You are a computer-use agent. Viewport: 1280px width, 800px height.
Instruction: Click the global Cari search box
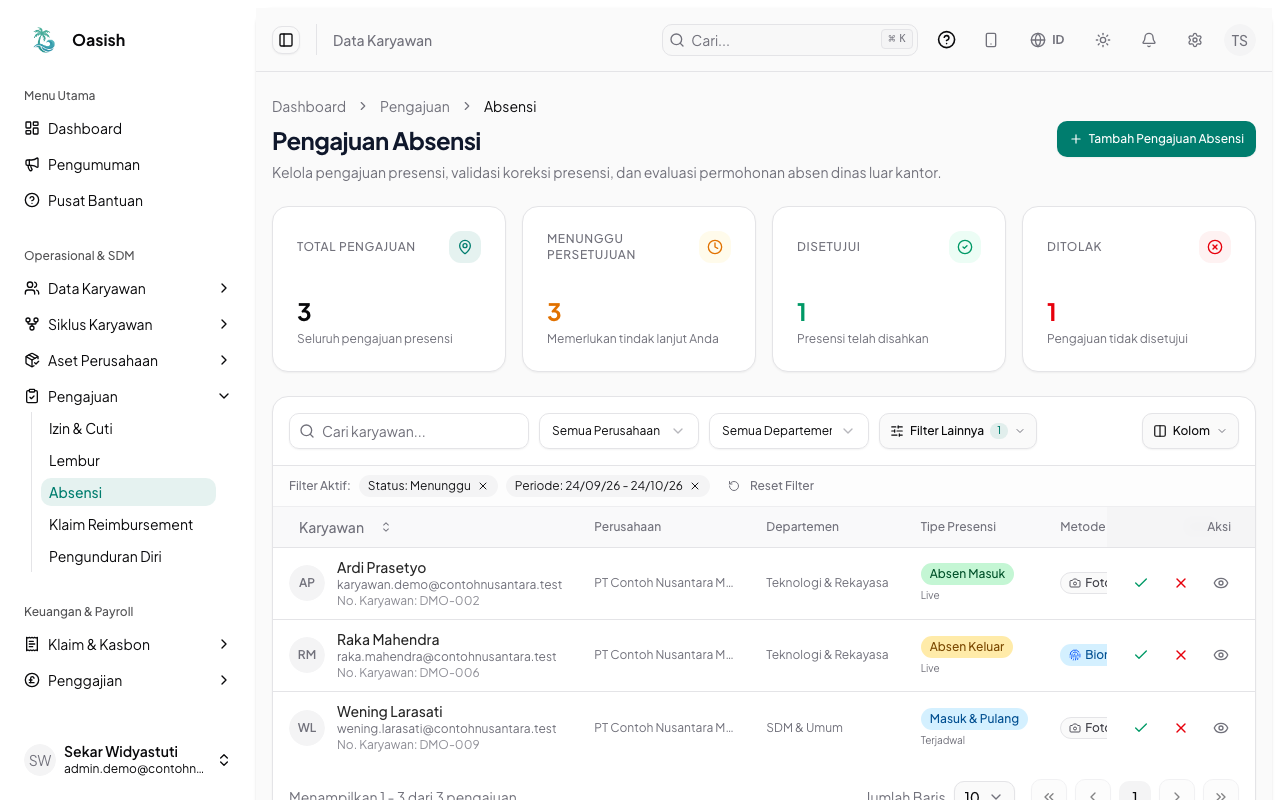click(790, 40)
